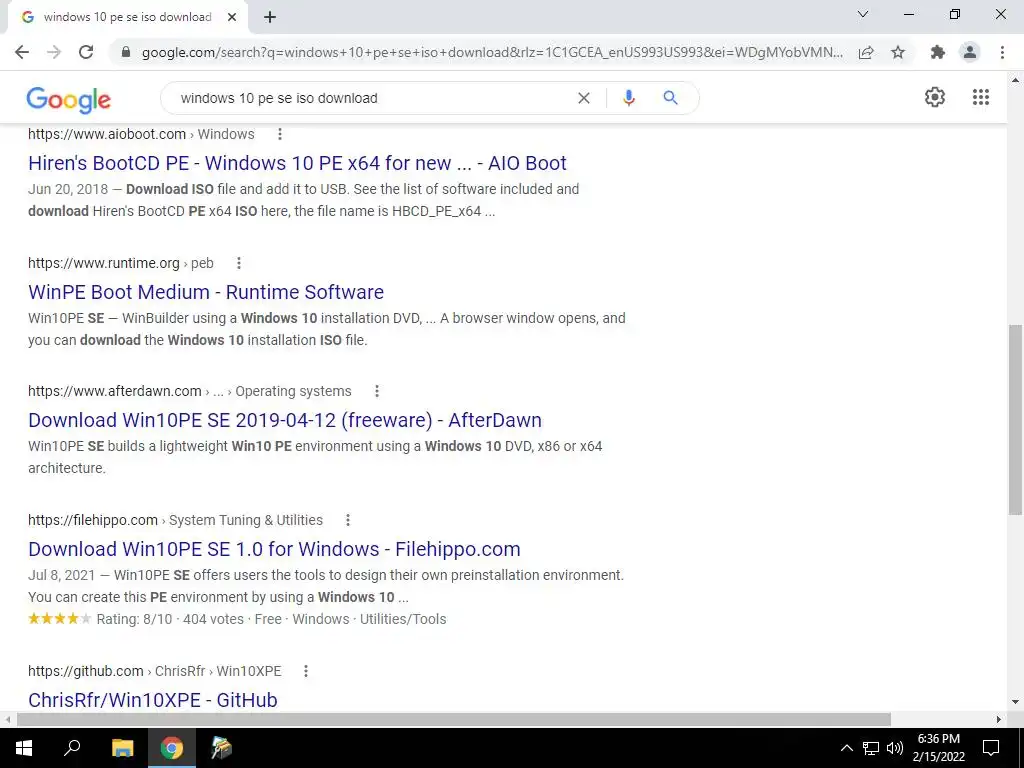Open the fifth taskbar app icon
Screen dimensions: 1024x768
tap(221, 748)
